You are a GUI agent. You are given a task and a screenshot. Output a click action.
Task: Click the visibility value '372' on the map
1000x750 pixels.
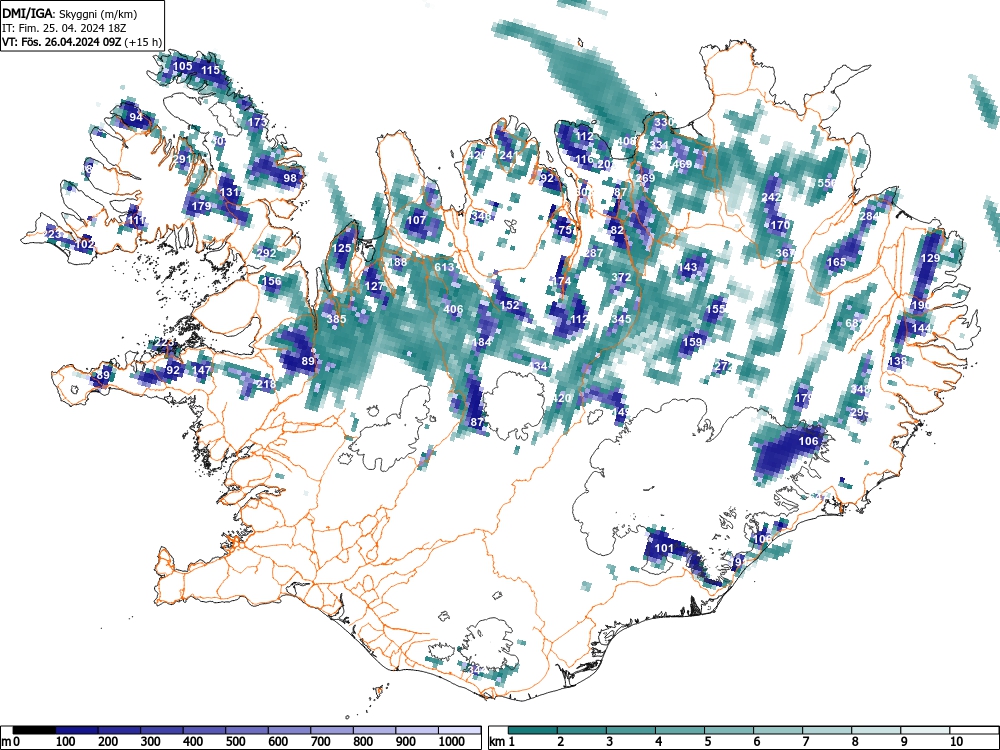click(x=621, y=277)
